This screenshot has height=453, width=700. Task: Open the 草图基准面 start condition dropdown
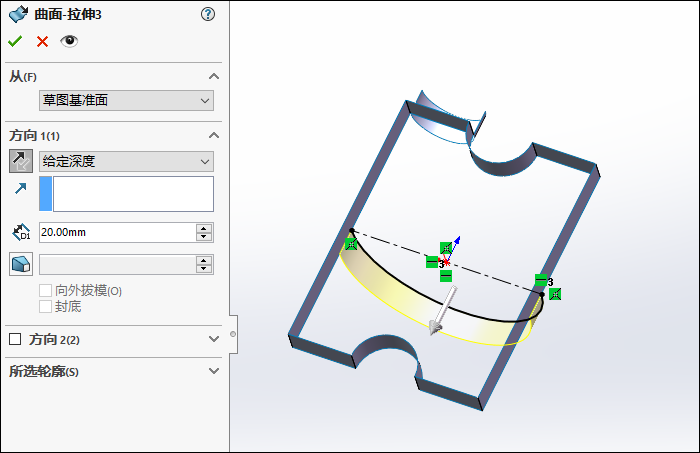coord(126,100)
